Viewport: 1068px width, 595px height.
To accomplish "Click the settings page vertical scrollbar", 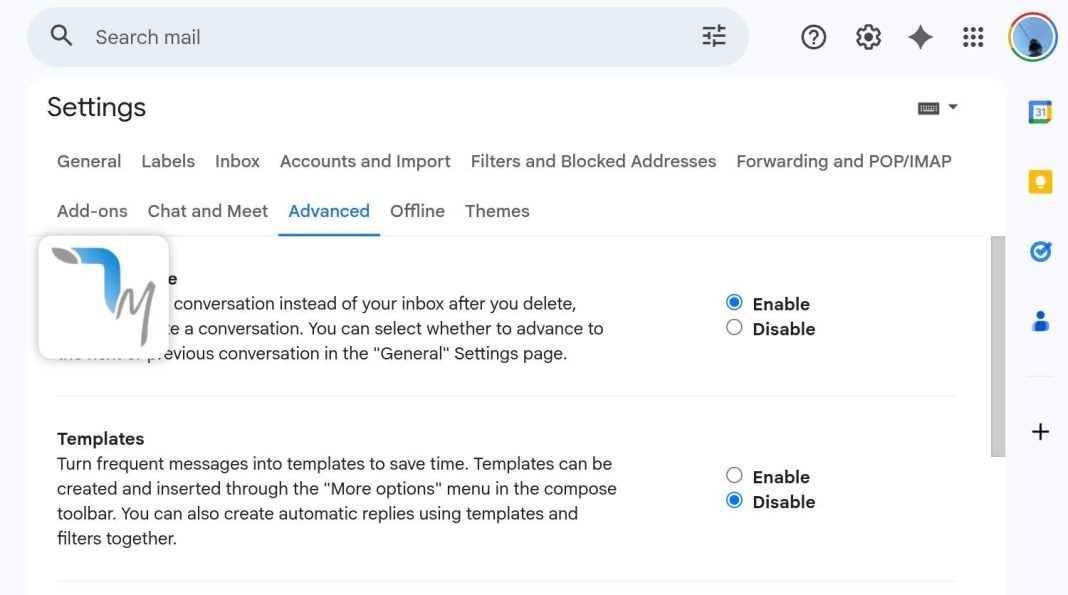I will click(997, 346).
